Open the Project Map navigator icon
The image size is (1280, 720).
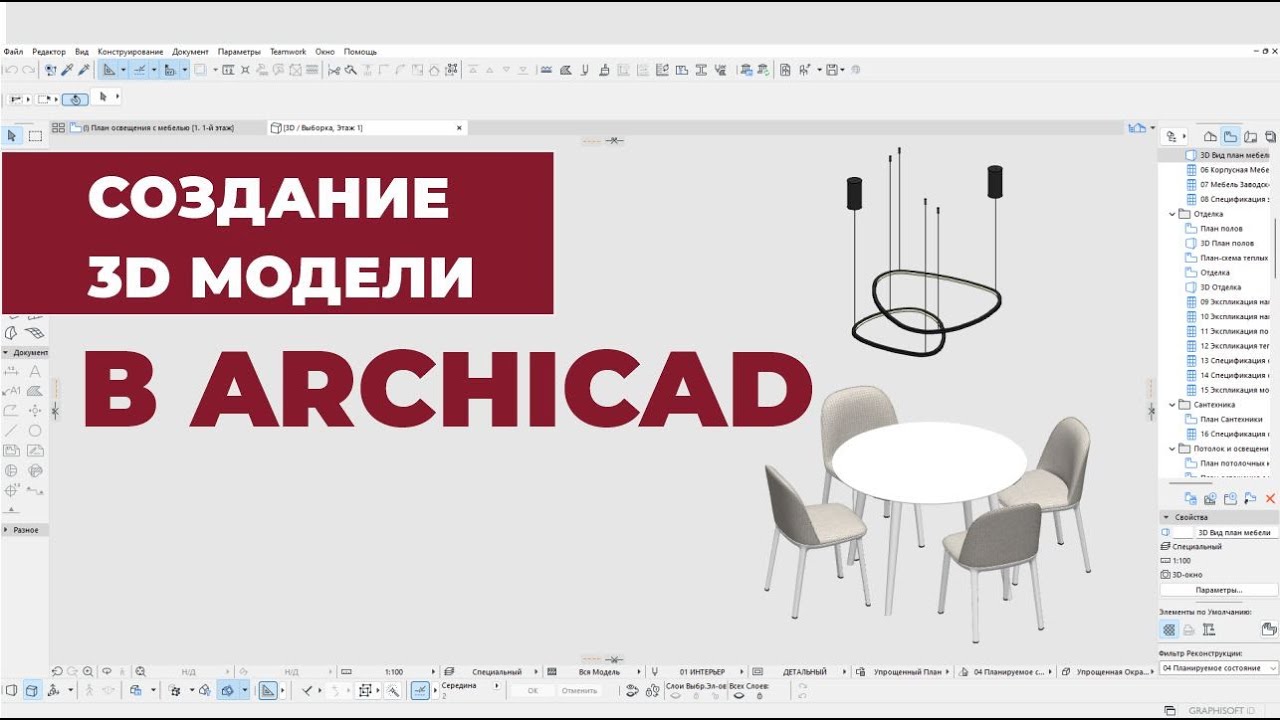(1210, 136)
